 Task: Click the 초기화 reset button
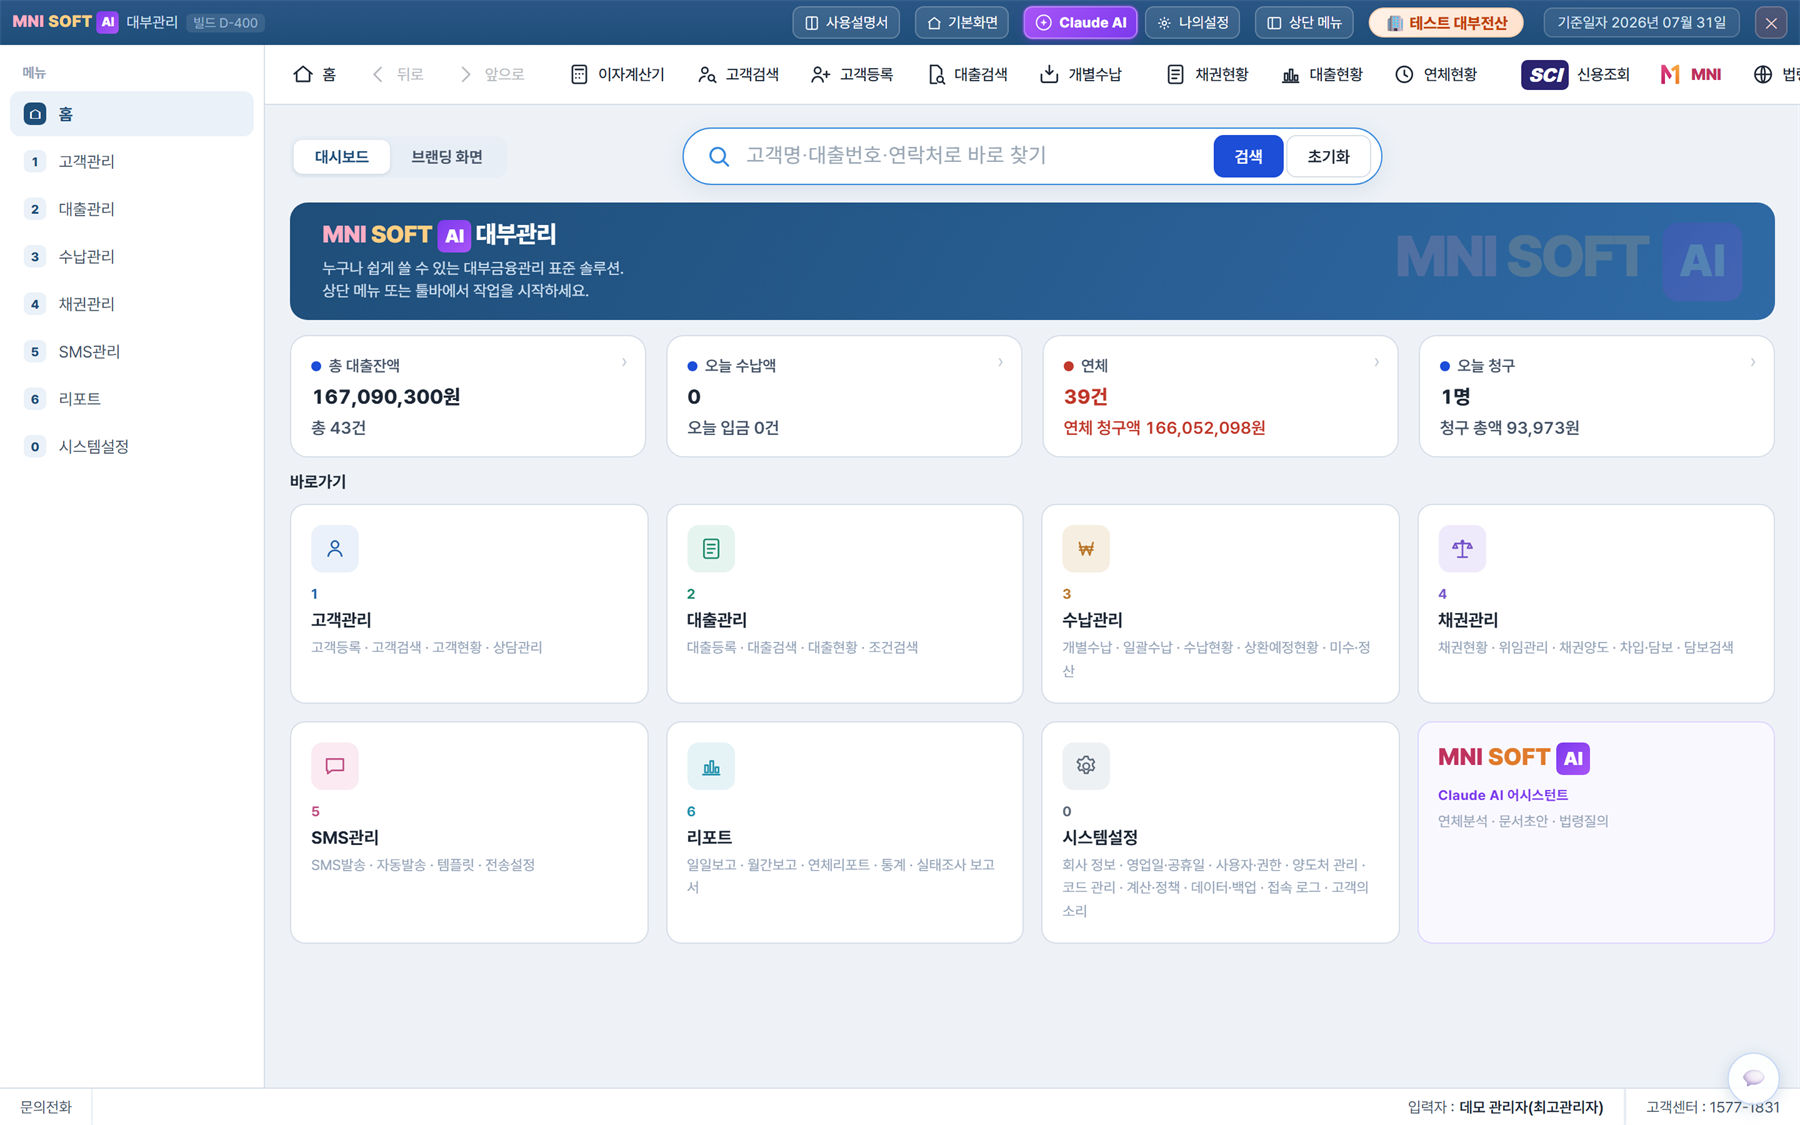click(1328, 156)
